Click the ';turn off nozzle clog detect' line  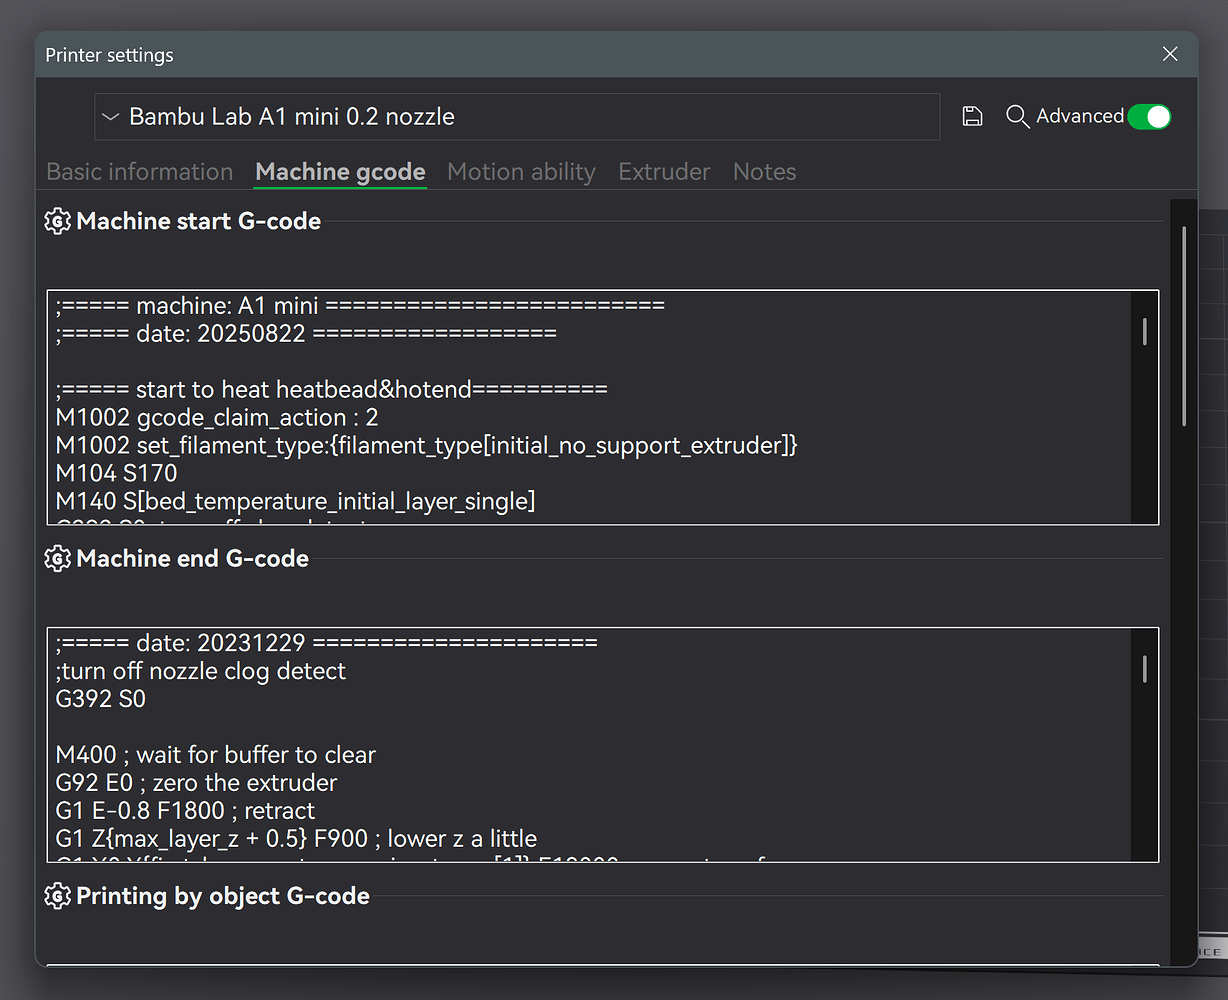point(201,670)
